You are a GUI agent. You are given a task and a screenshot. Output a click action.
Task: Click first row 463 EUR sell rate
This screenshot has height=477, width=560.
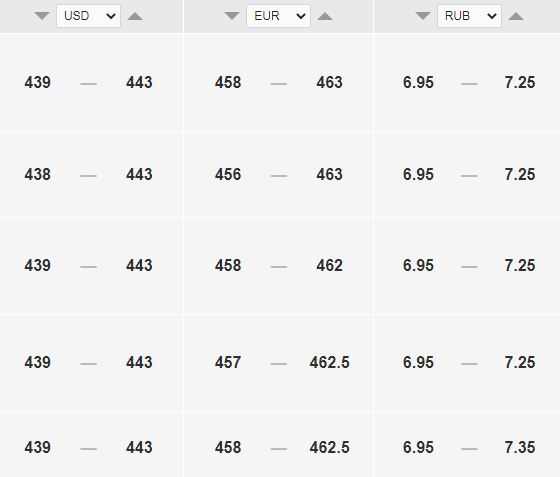click(329, 82)
